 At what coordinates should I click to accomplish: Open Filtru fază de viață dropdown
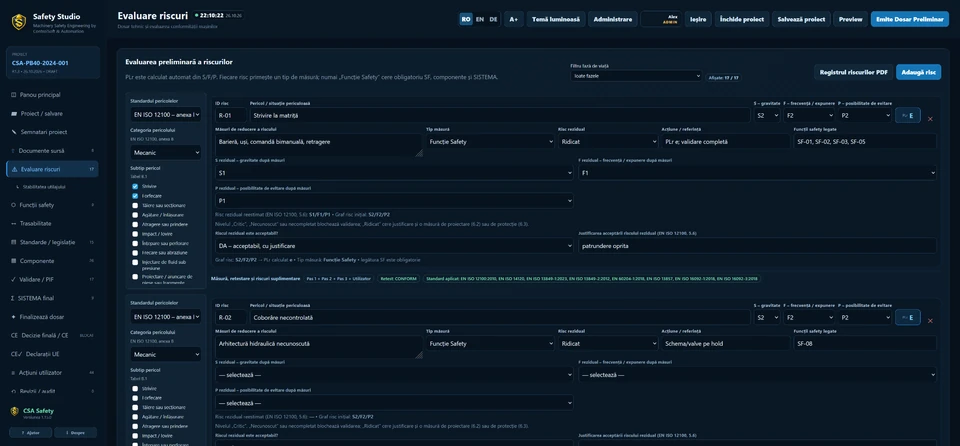[x=636, y=76]
